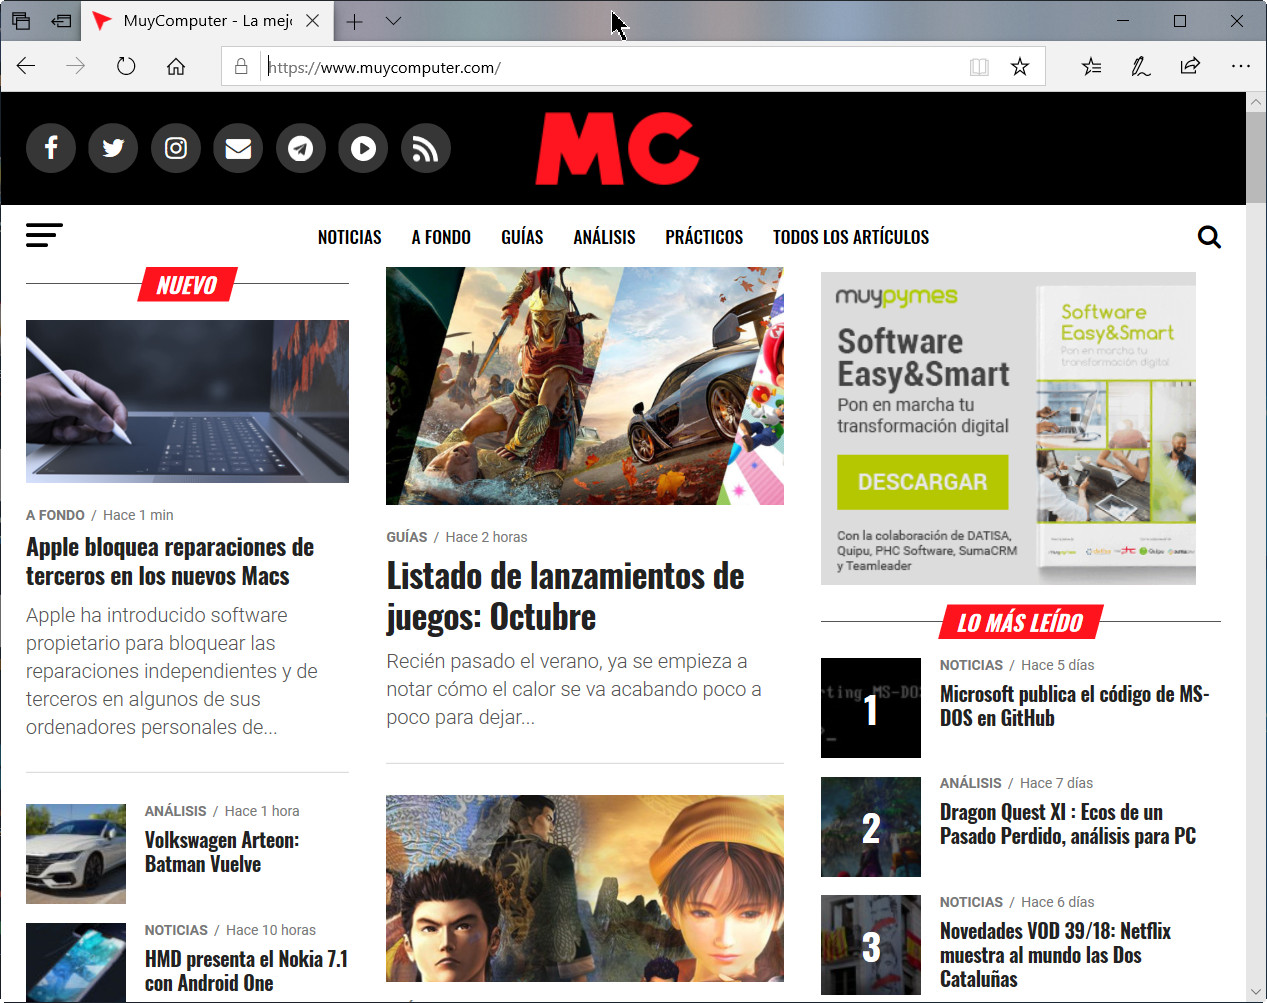Open the Instagram social icon
The height and width of the screenshot is (1003, 1267).
[x=176, y=149]
